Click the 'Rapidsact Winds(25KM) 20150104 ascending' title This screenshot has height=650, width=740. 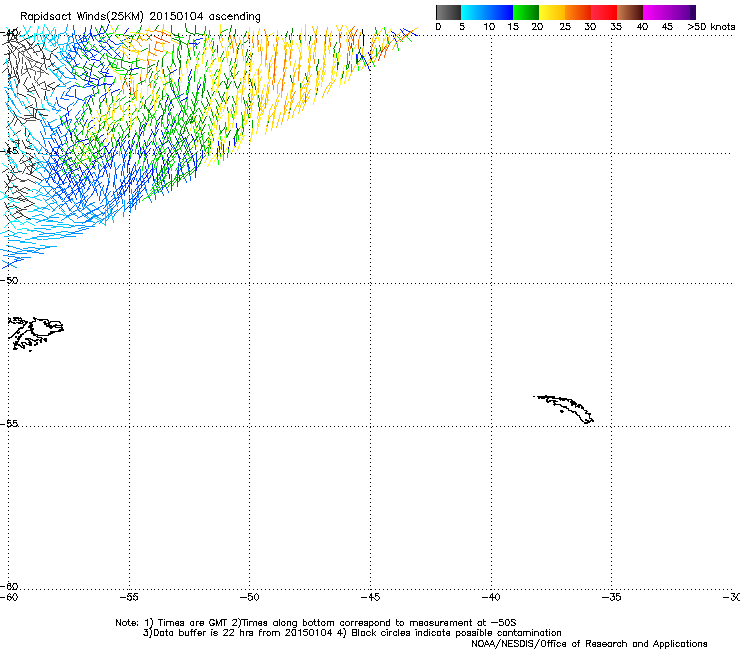140,17
